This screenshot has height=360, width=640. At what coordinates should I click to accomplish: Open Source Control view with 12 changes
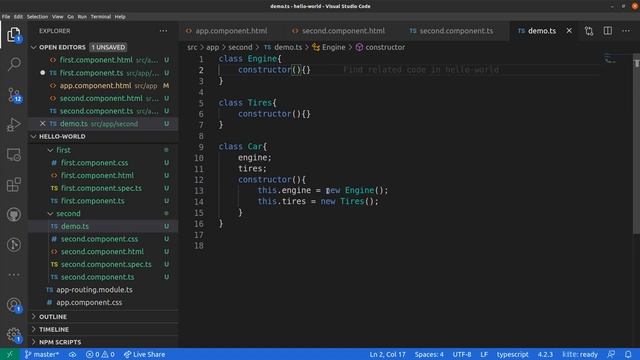click(14, 95)
